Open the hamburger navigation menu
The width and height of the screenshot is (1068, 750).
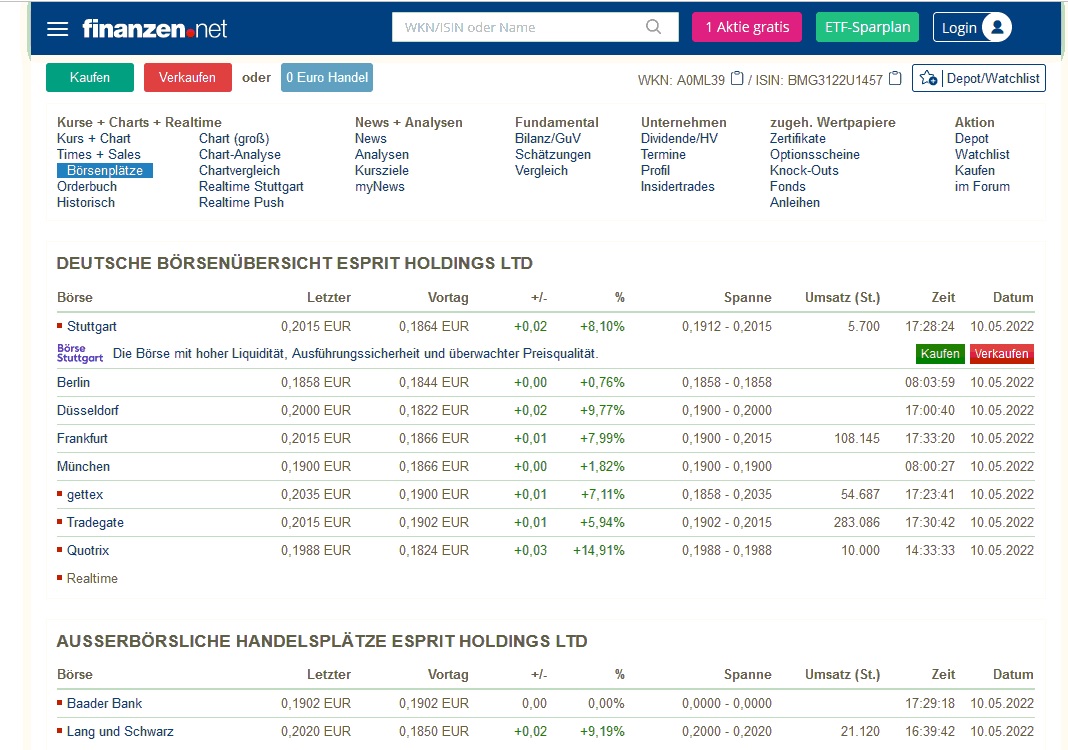[57, 29]
